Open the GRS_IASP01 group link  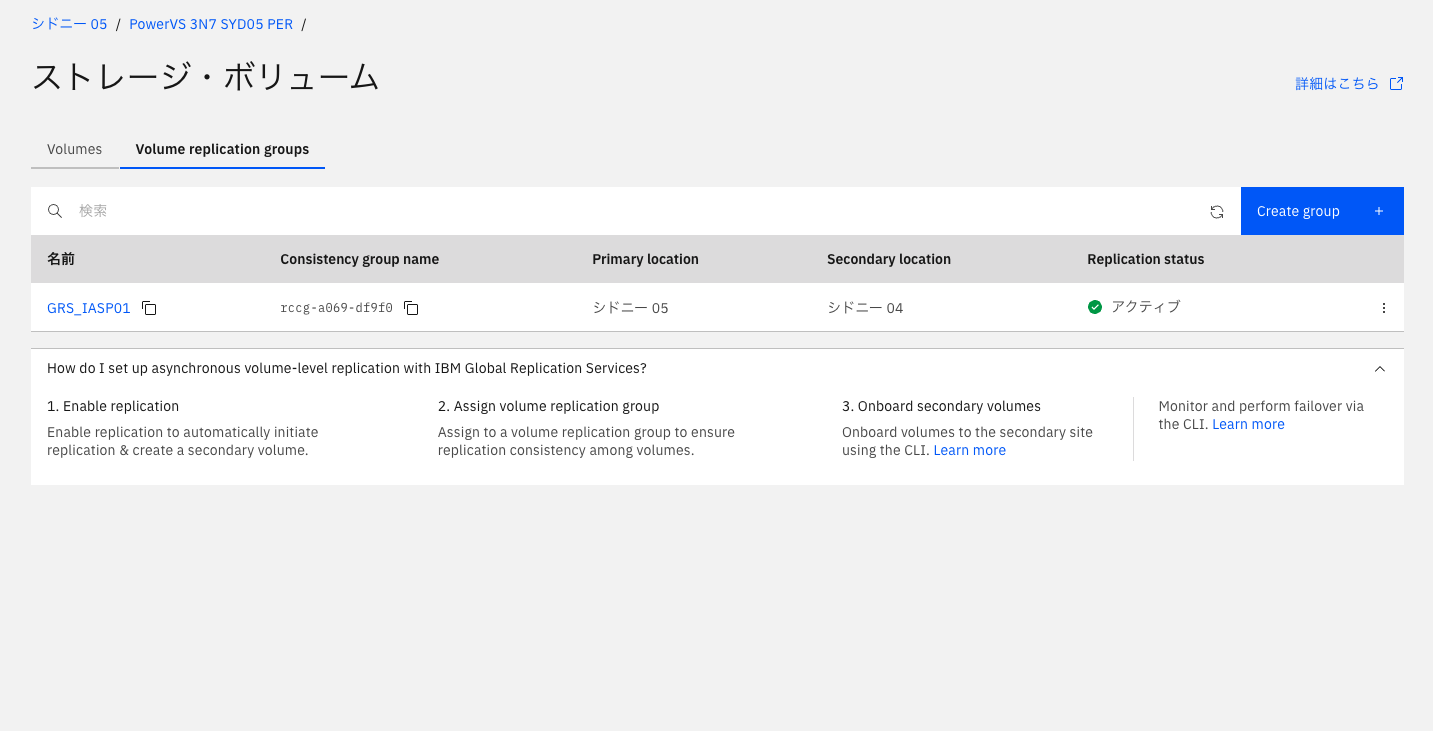[x=88, y=308]
